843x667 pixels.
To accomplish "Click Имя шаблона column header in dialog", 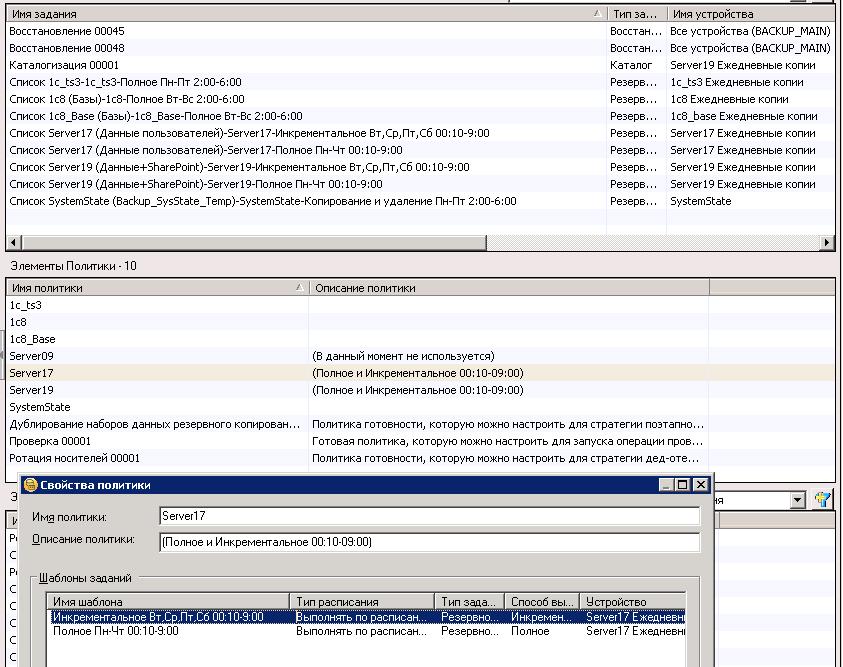I will (x=168, y=602).
